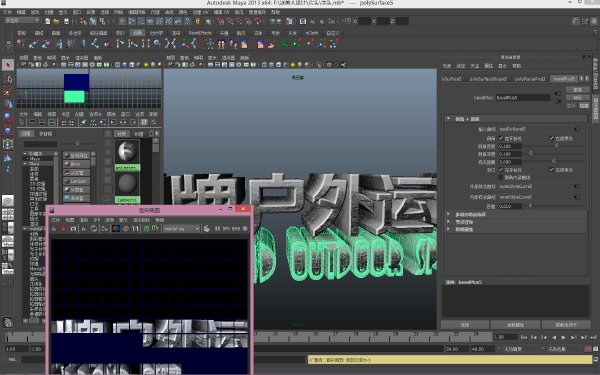600x375 pixels.
Task: Choose the Move tool in toolbox
Action: 8,104
